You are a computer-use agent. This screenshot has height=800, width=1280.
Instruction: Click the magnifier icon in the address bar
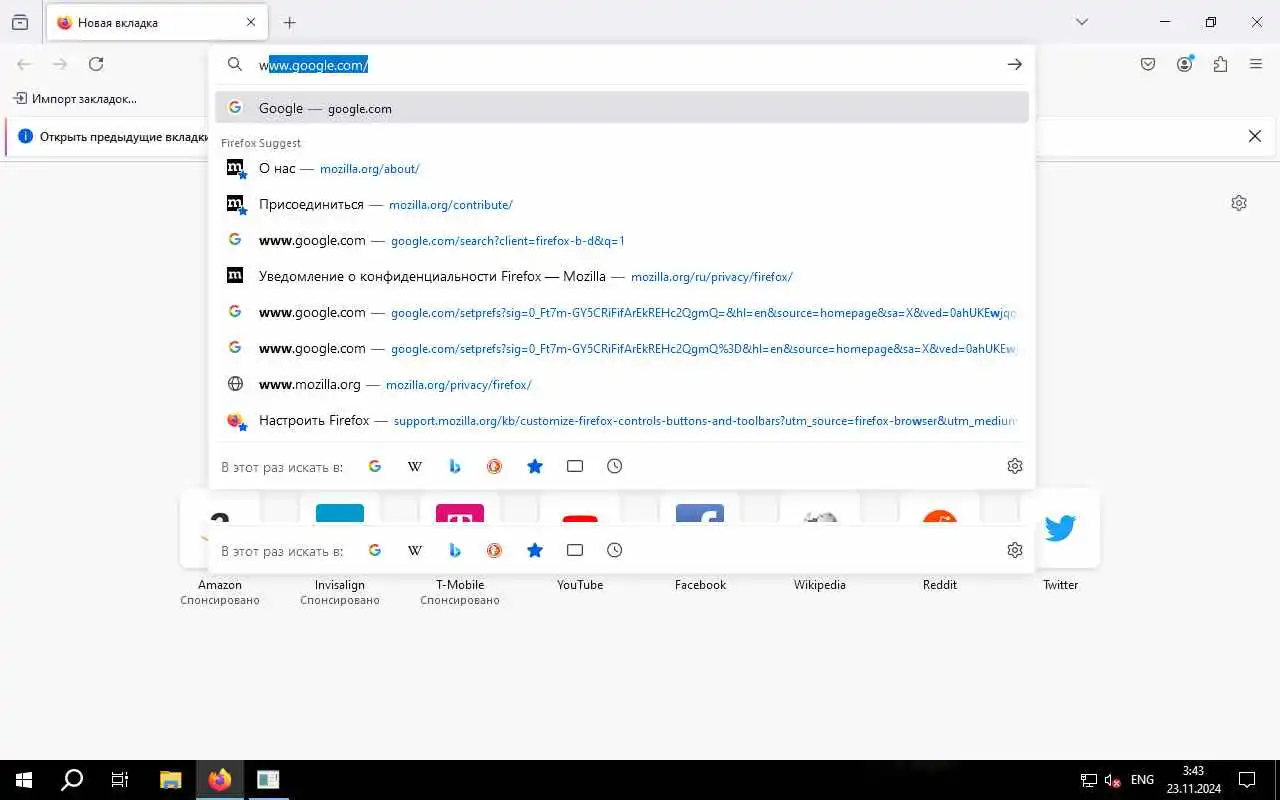tap(235, 64)
